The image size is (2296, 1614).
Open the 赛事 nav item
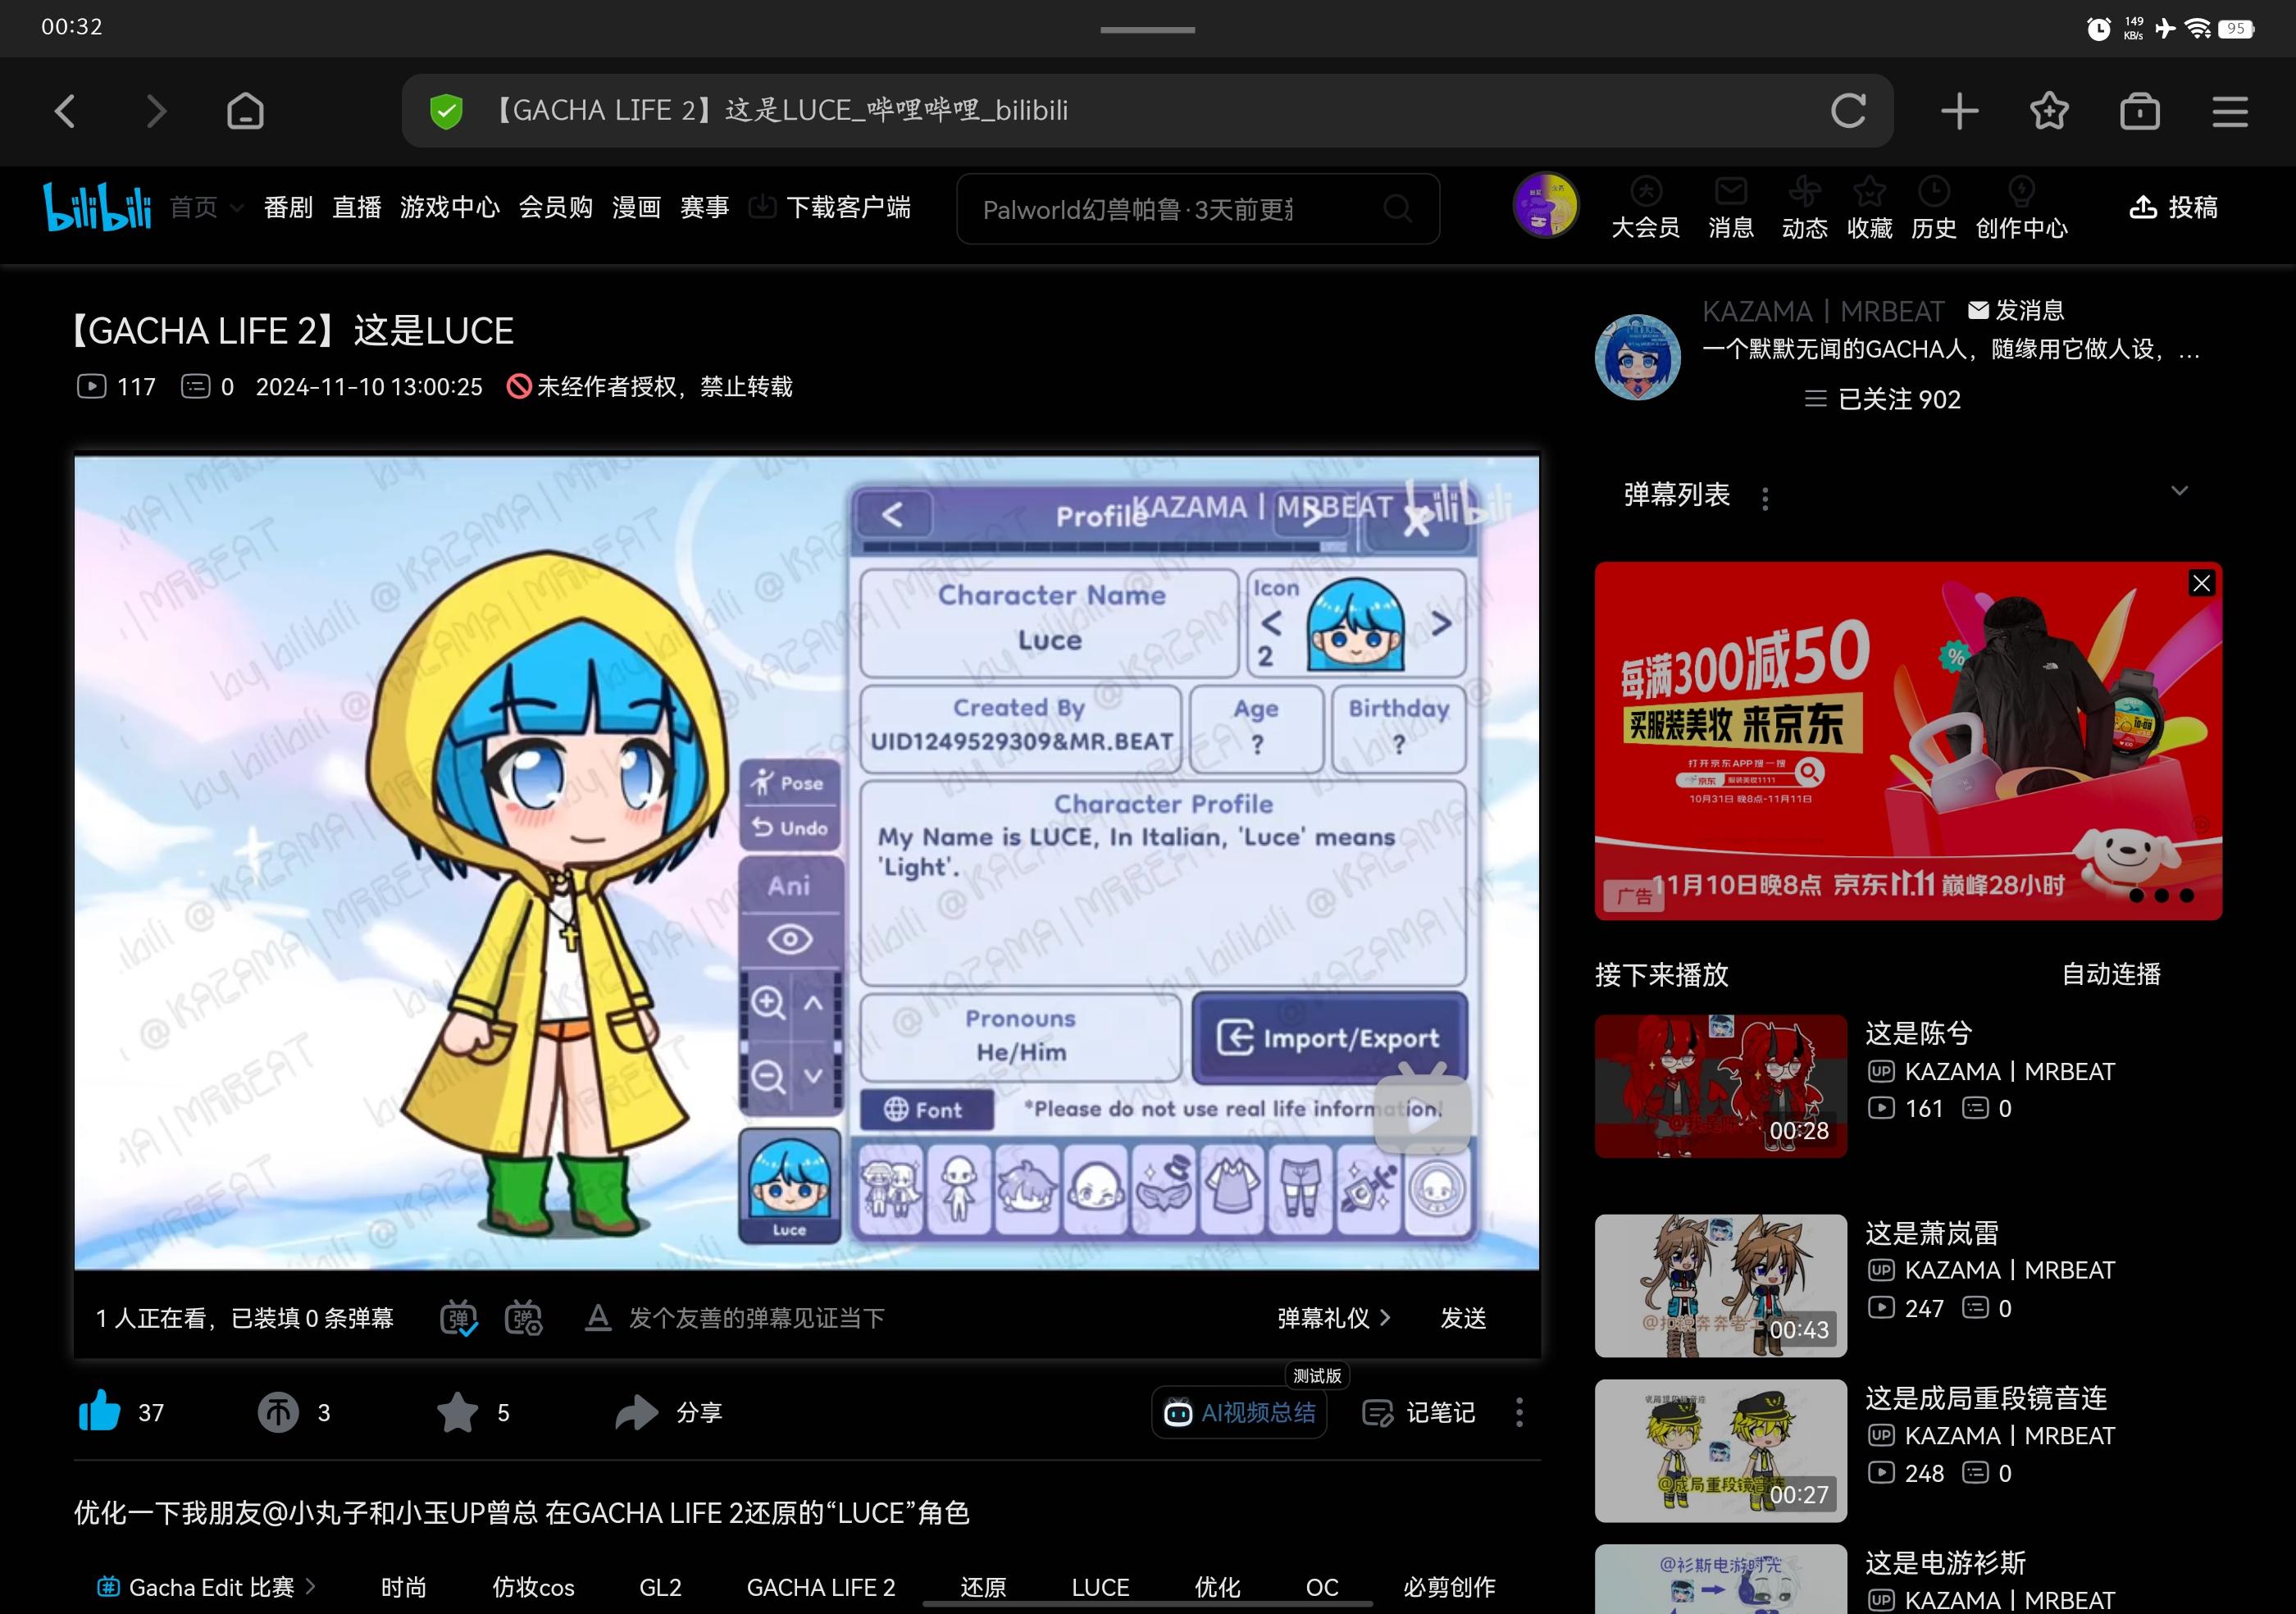[x=704, y=207]
